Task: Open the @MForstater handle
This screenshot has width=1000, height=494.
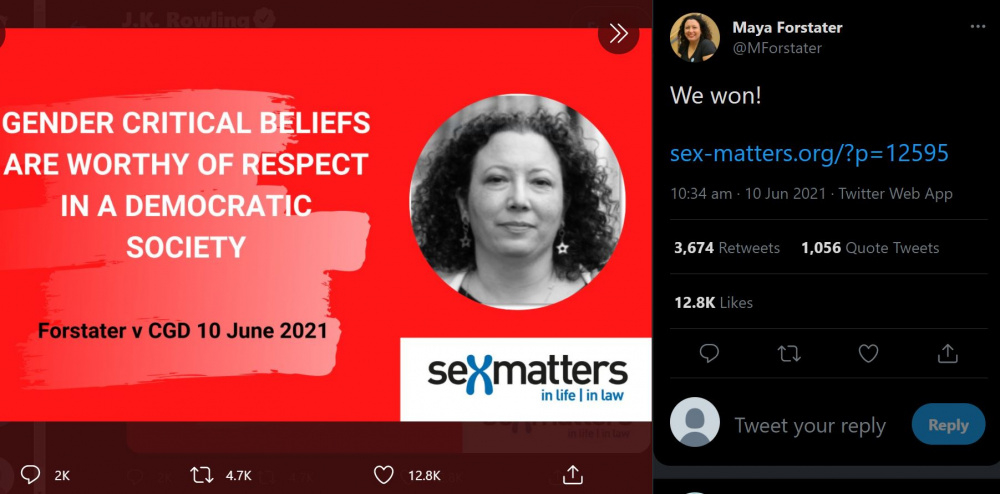Action: point(777,48)
